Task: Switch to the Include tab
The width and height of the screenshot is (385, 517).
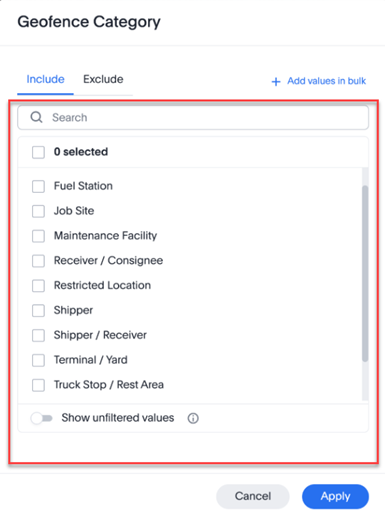Action: (x=45, y=79)
